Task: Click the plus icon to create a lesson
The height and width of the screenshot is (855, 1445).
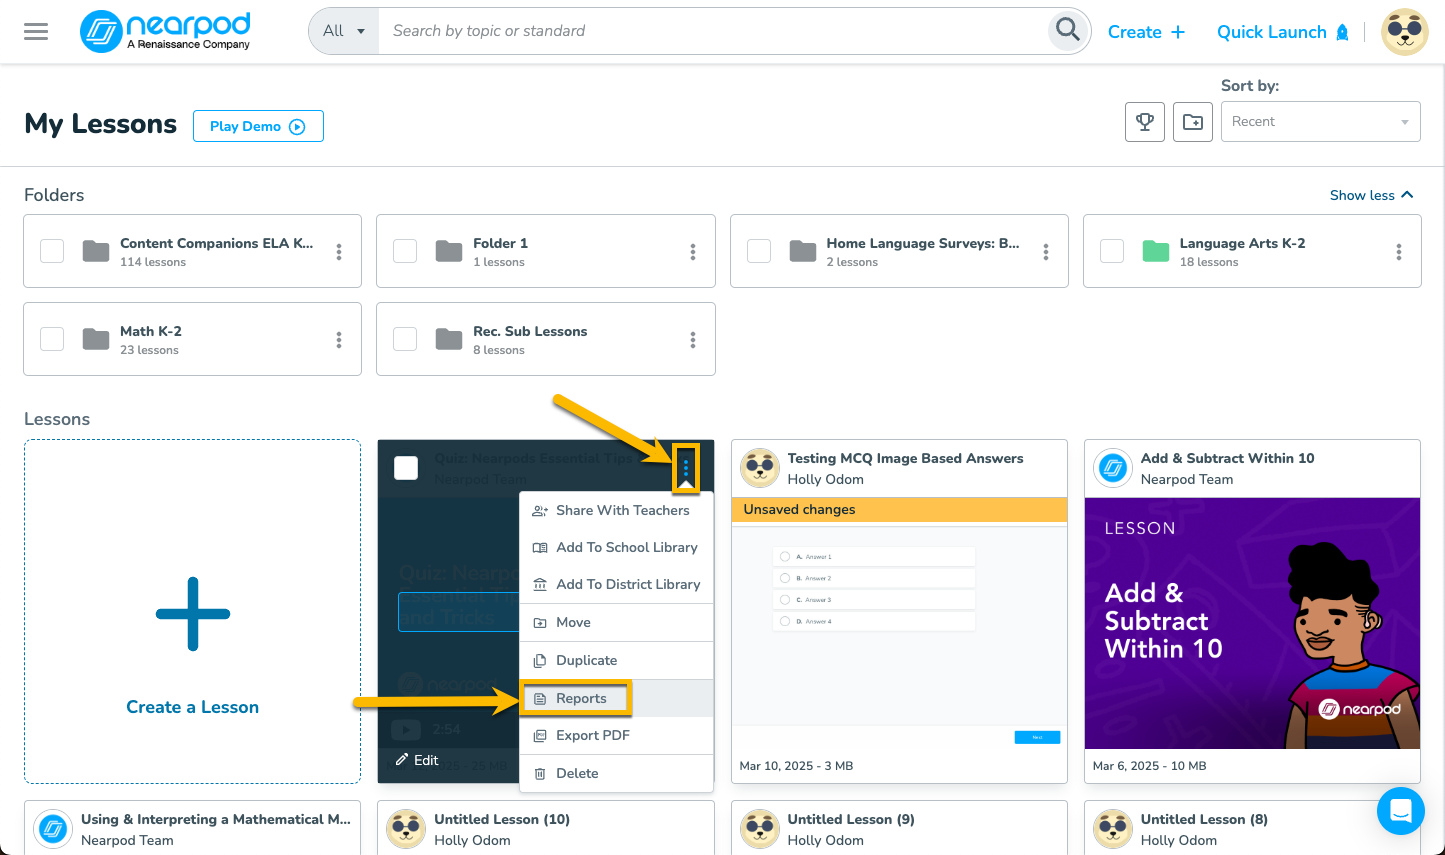Action: [x=193, y=614]
